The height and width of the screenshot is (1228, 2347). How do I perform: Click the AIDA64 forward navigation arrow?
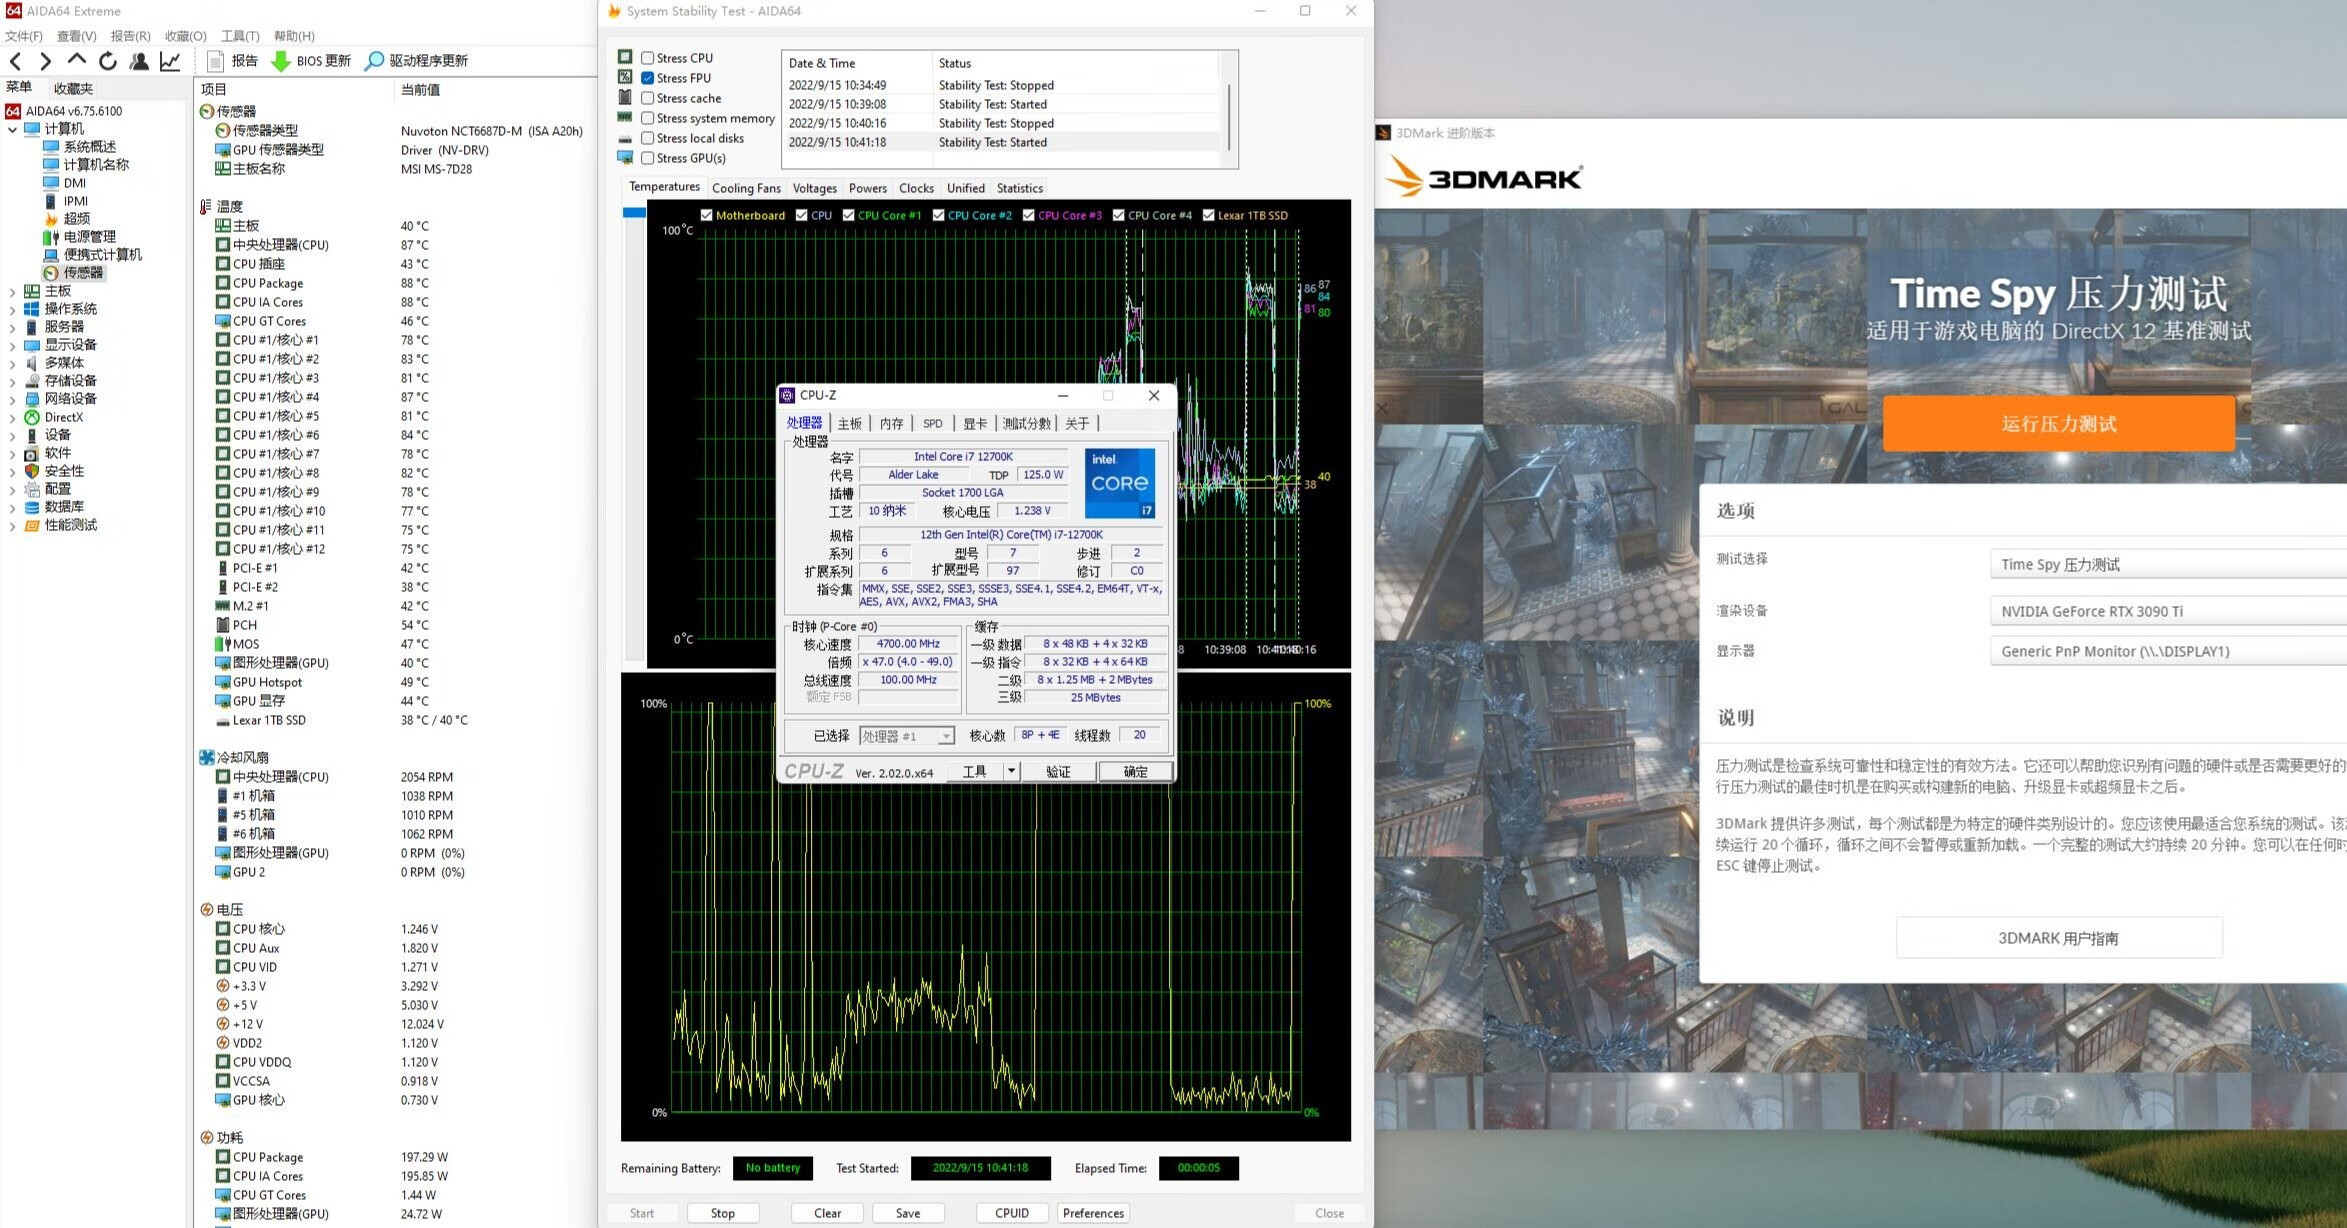point(45,61)
